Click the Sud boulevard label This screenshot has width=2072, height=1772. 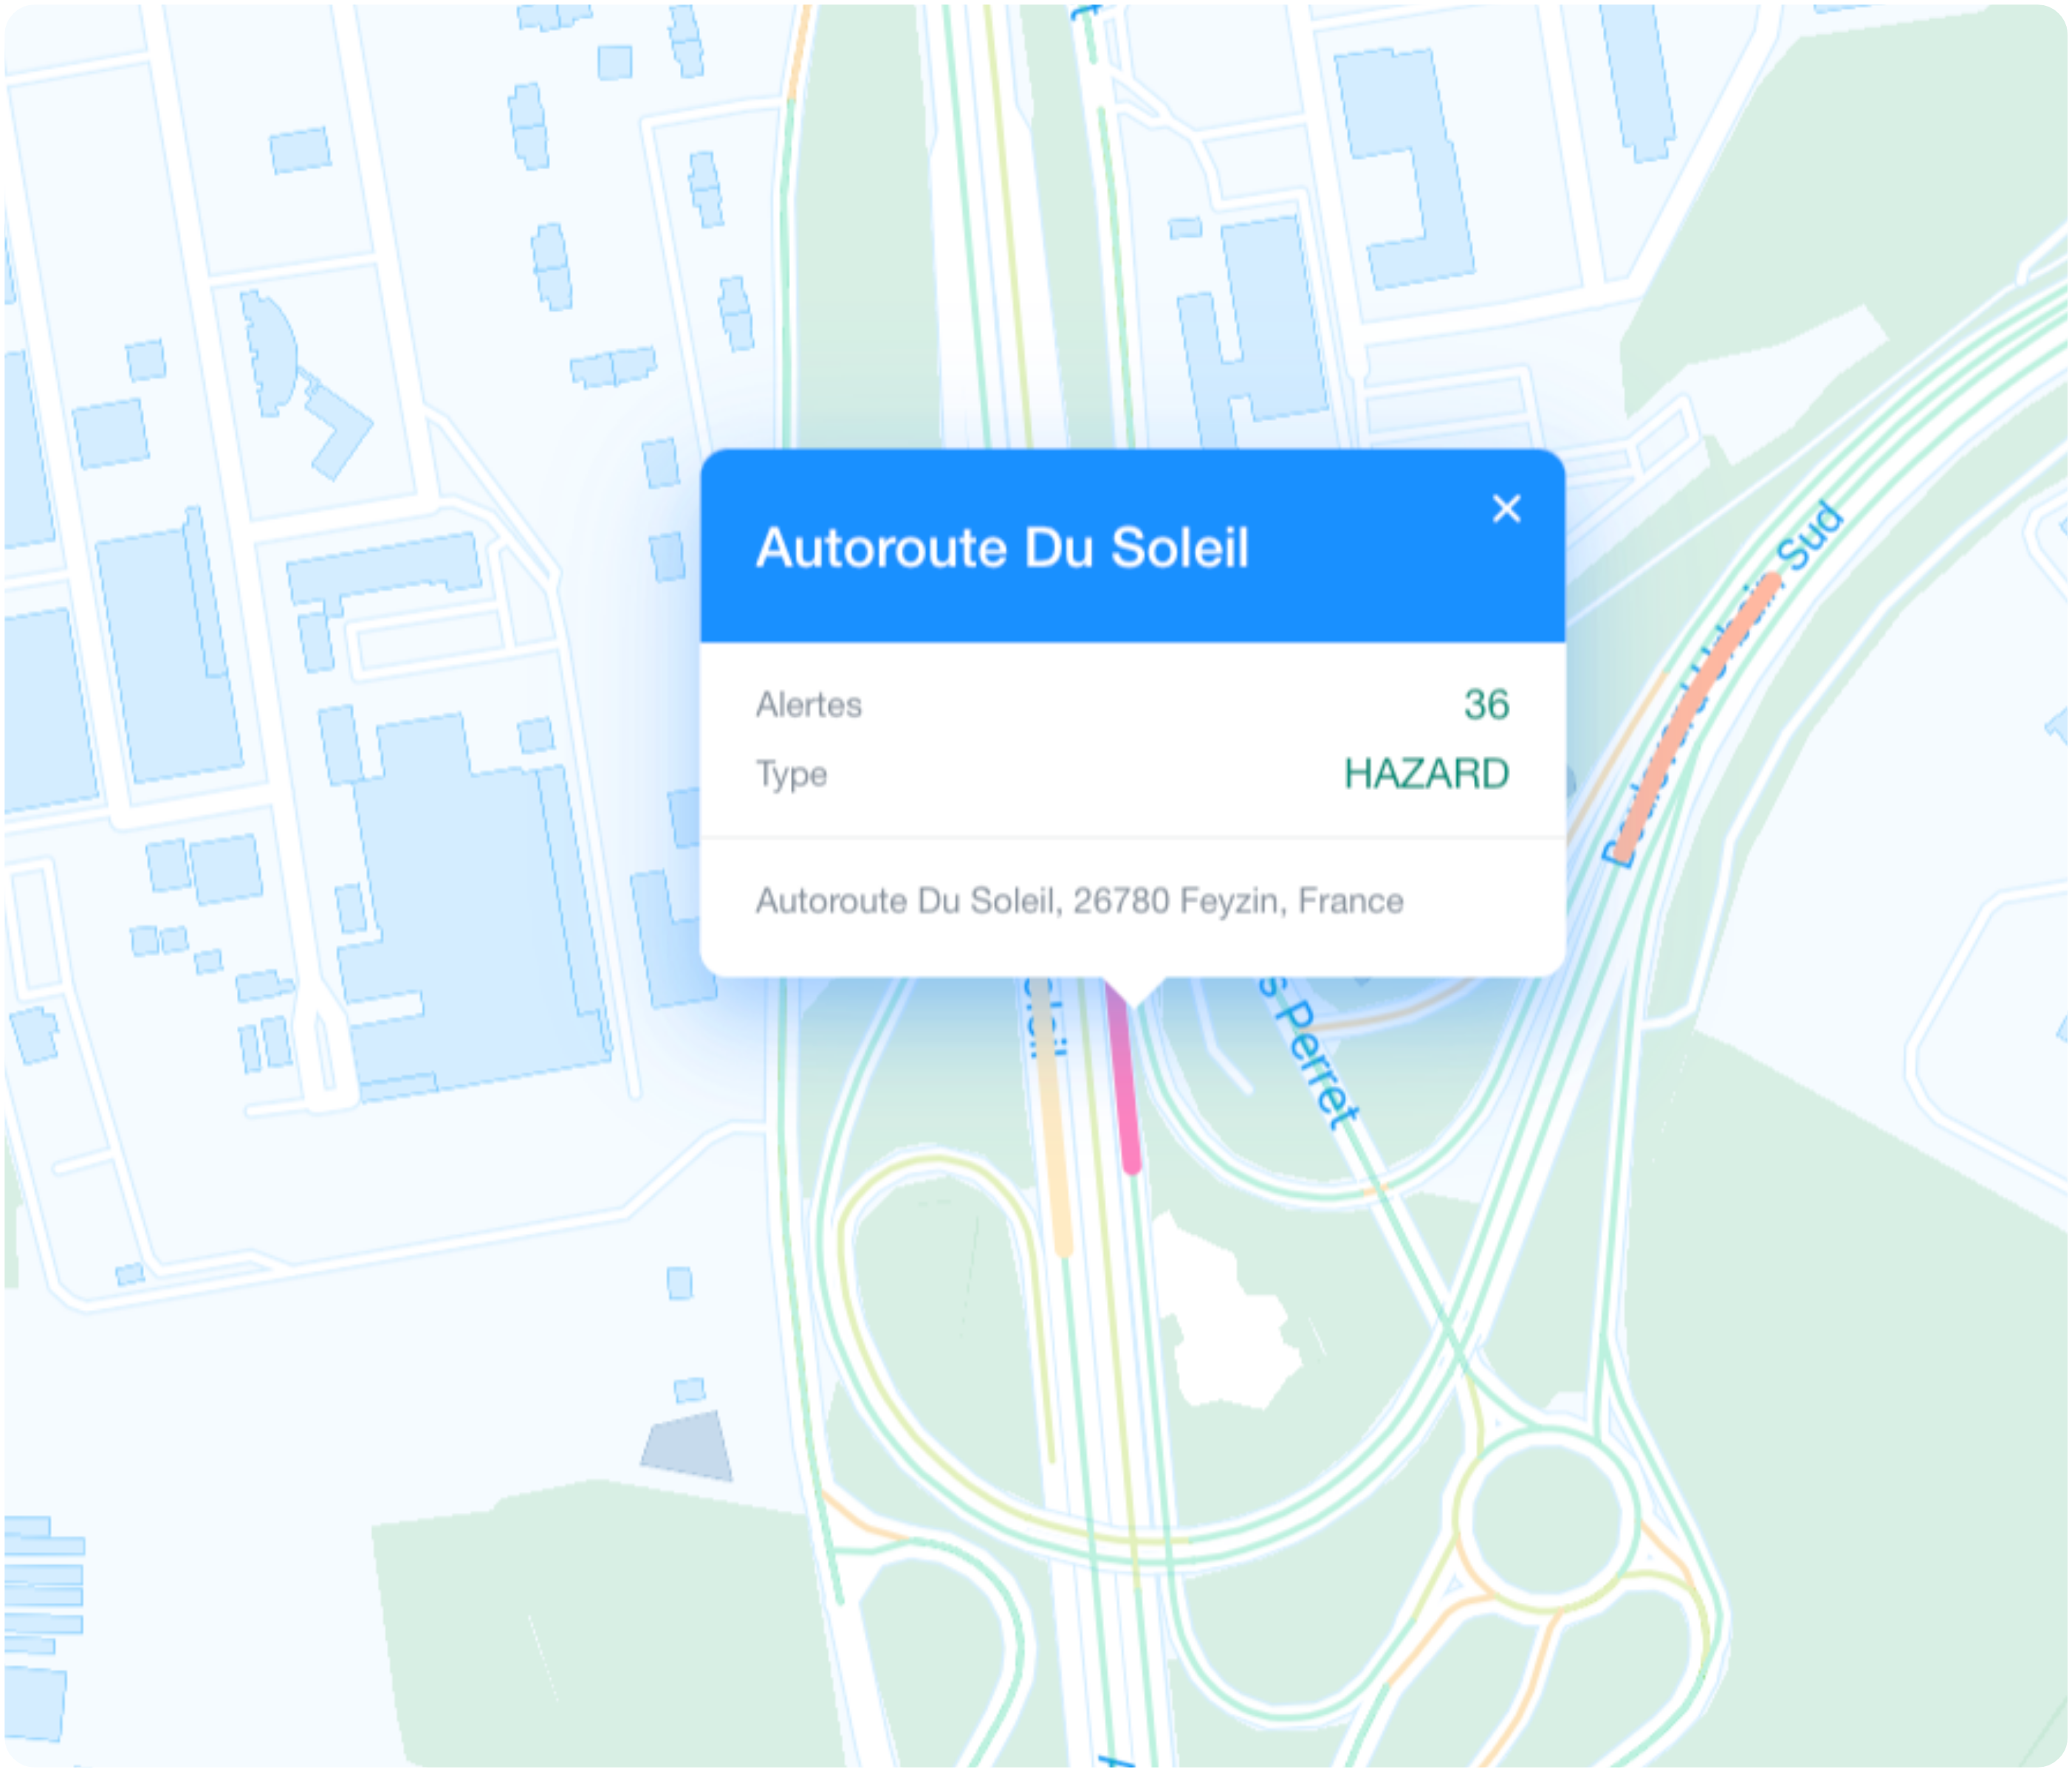(x=1811, y=536)
